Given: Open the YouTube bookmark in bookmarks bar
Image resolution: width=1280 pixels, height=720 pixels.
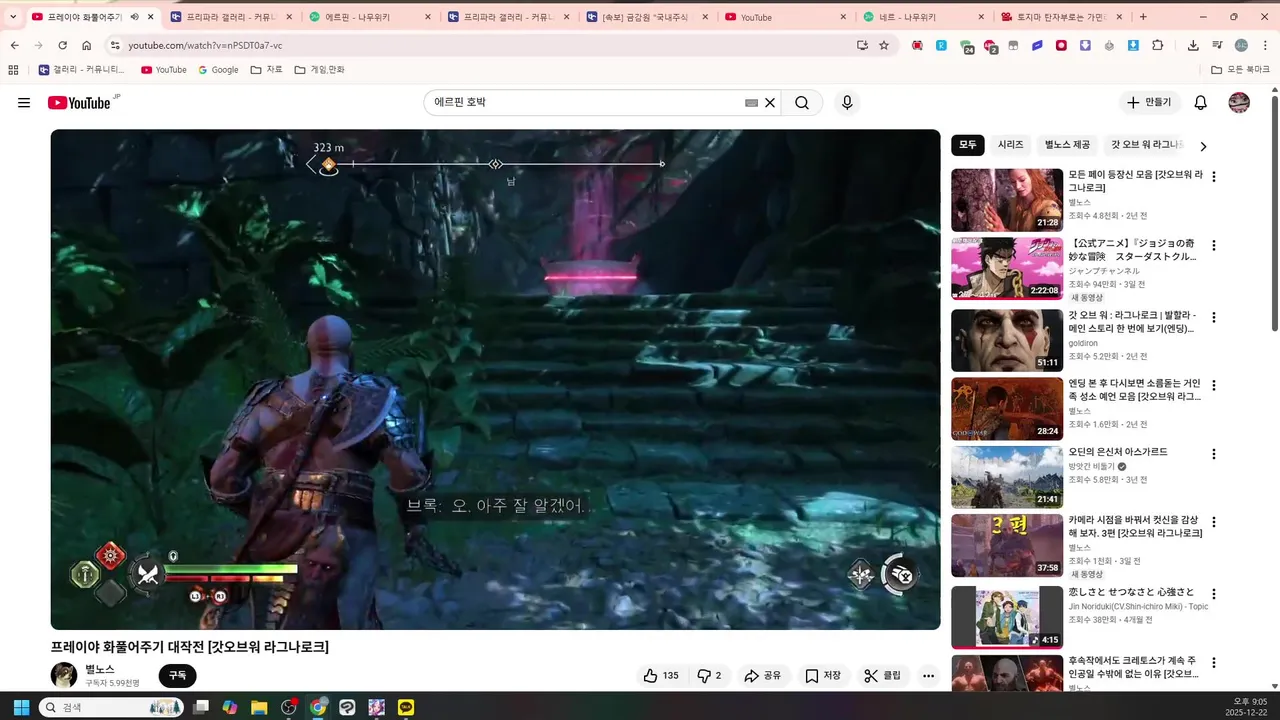Looking at the screenshot, I should (163, 70).
